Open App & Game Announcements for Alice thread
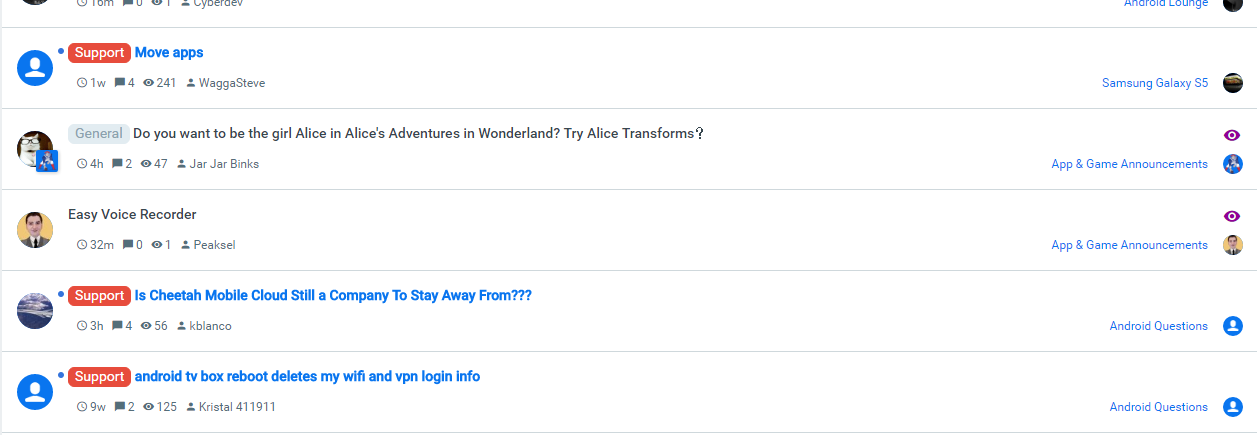Screen dimensions: 1257x435 (x=1129, y=164)
